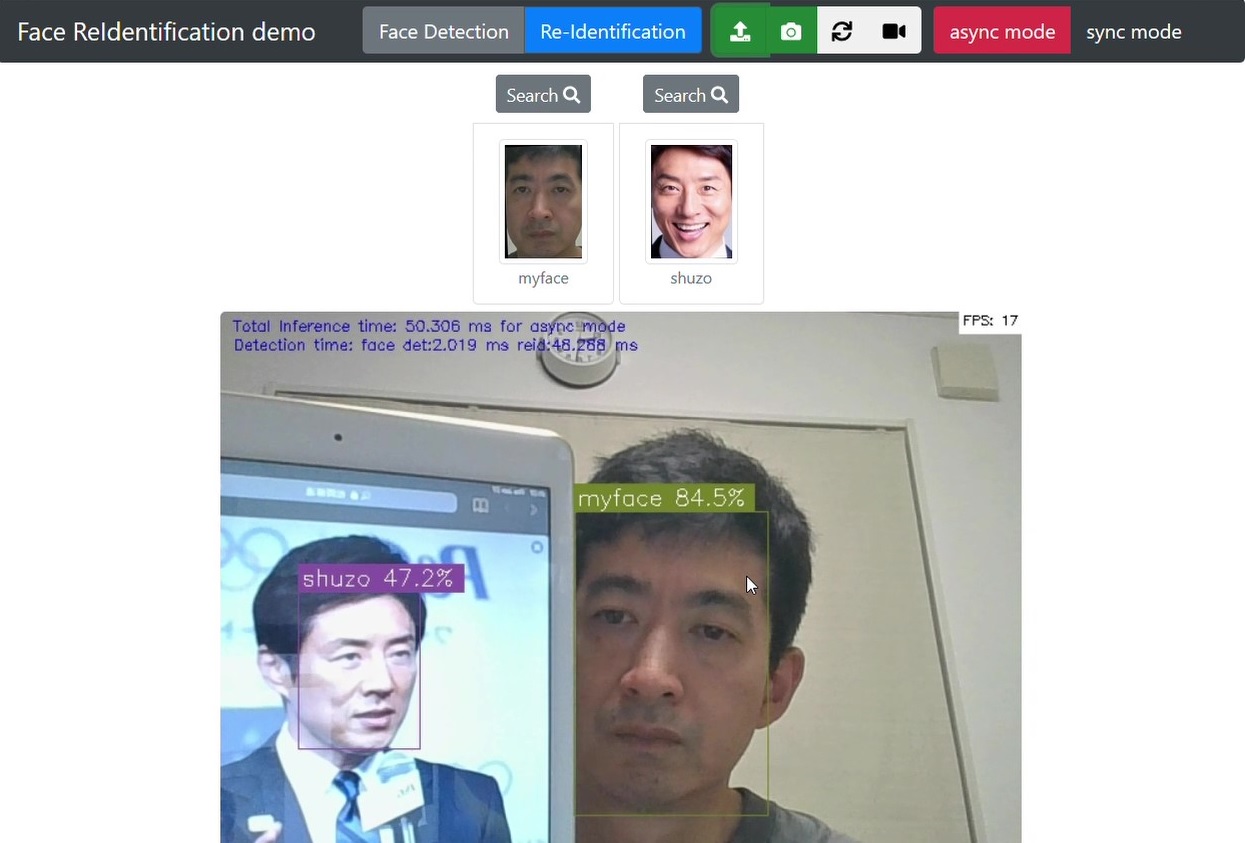Click the 'myface' caption text
Image resolution: width=1245 pixels, height=843 pixels.
click(x=543, y=278)
